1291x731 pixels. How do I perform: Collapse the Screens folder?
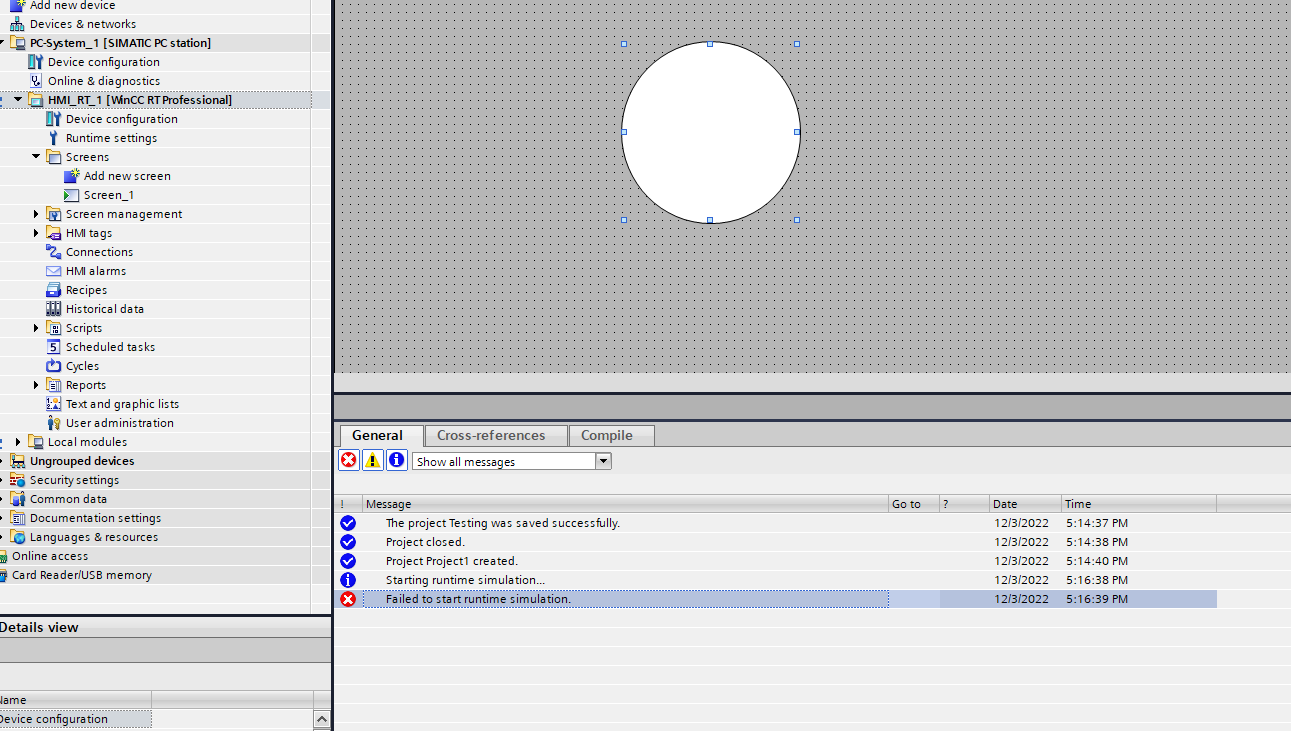pyautogui.click(x=36, y=157)
